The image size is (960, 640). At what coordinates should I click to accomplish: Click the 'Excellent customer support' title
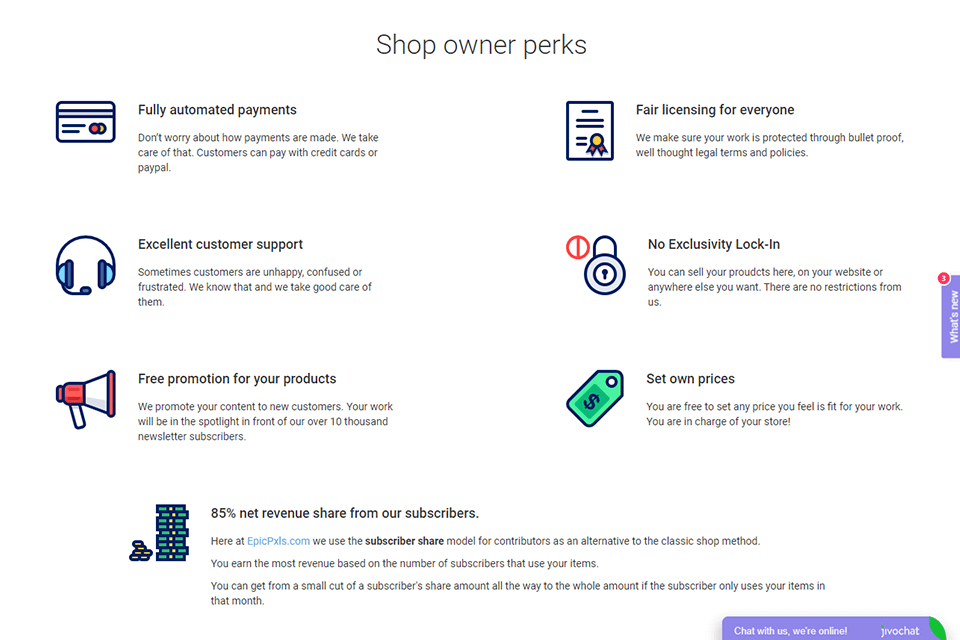click(x=220, y=244)
